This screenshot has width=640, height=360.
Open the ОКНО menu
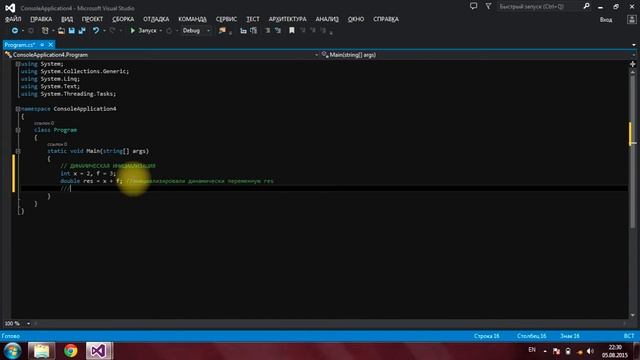click(x=356, y=19)
